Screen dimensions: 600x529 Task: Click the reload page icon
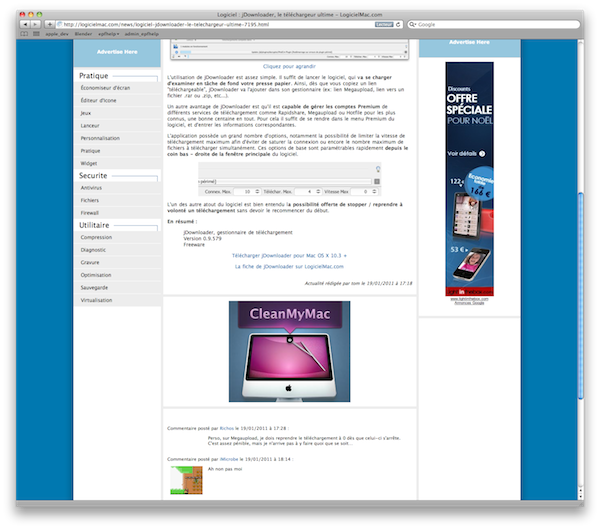(398, 24)
